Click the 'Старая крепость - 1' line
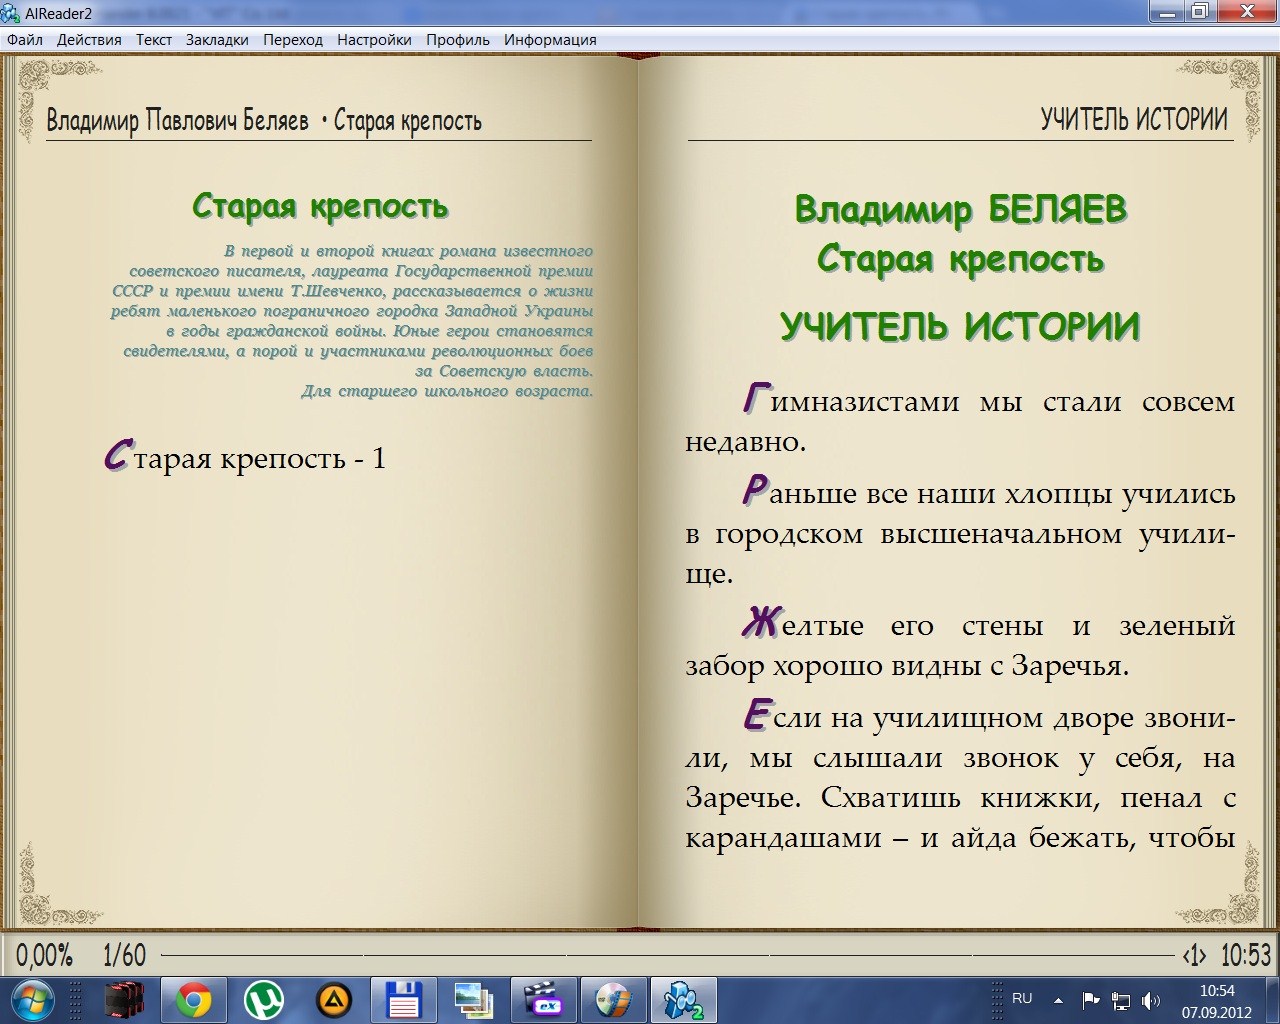 [x=245, y=457]
